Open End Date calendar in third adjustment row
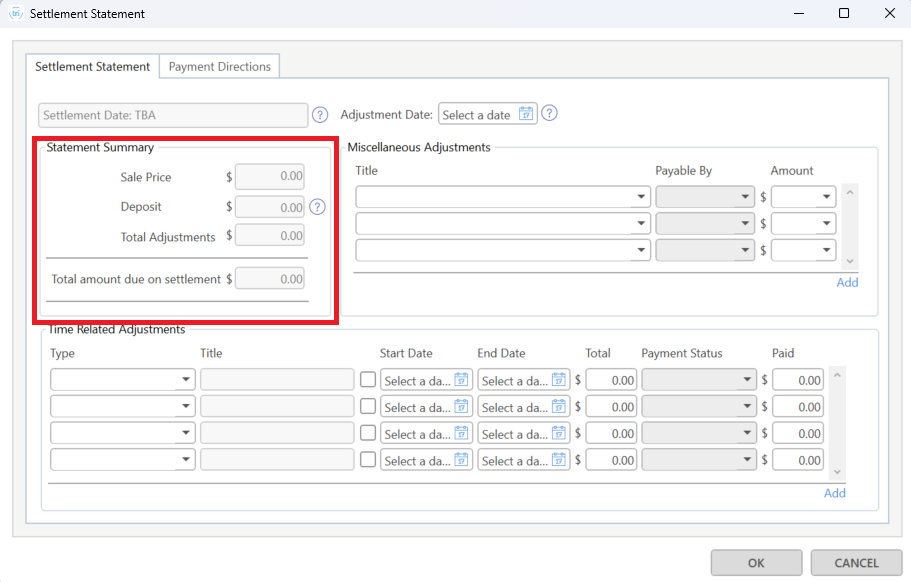 (x=559, y=434)
